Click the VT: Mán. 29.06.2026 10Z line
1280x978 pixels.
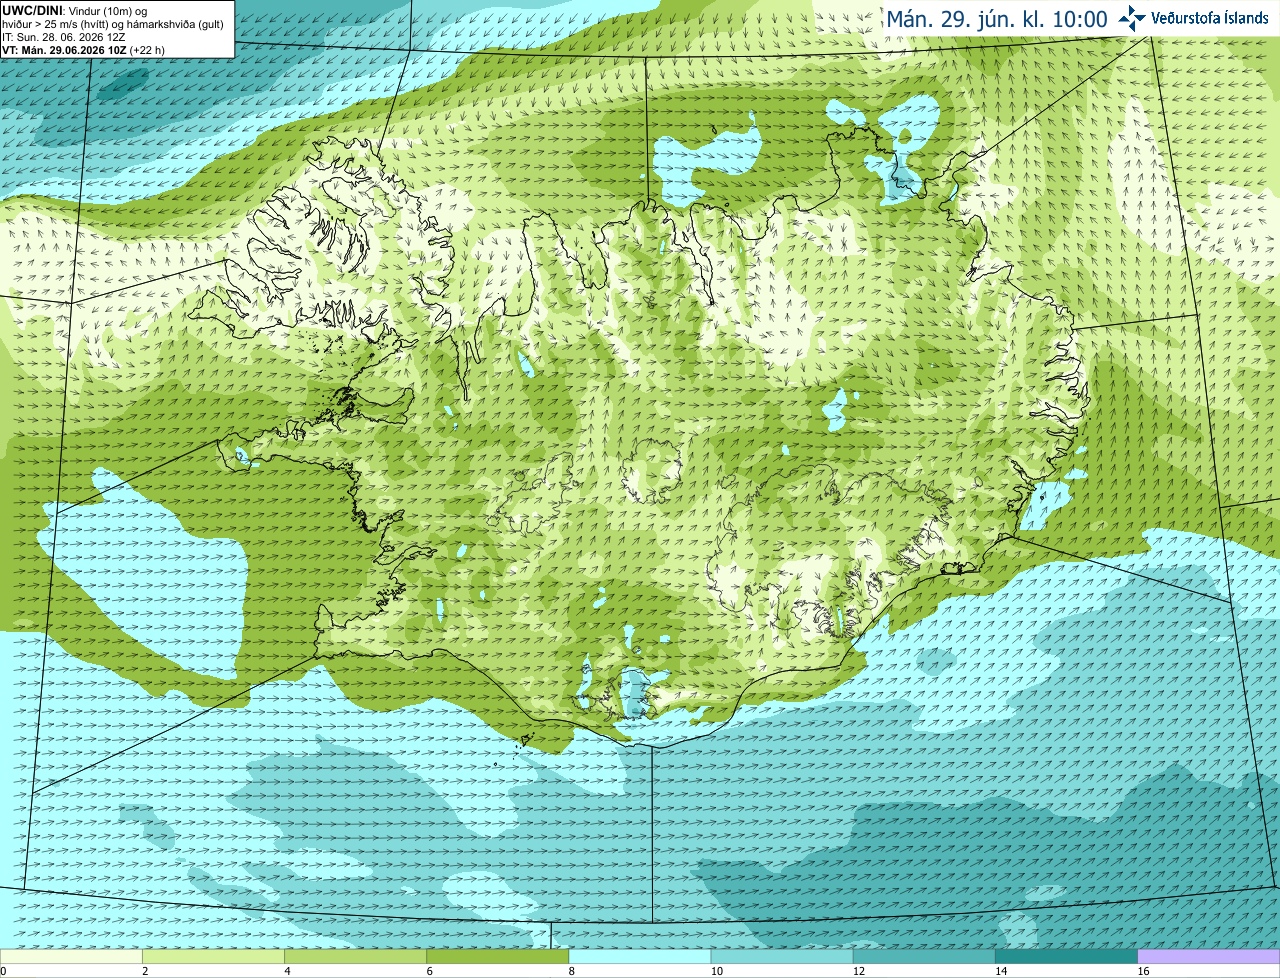coord(84,49)
